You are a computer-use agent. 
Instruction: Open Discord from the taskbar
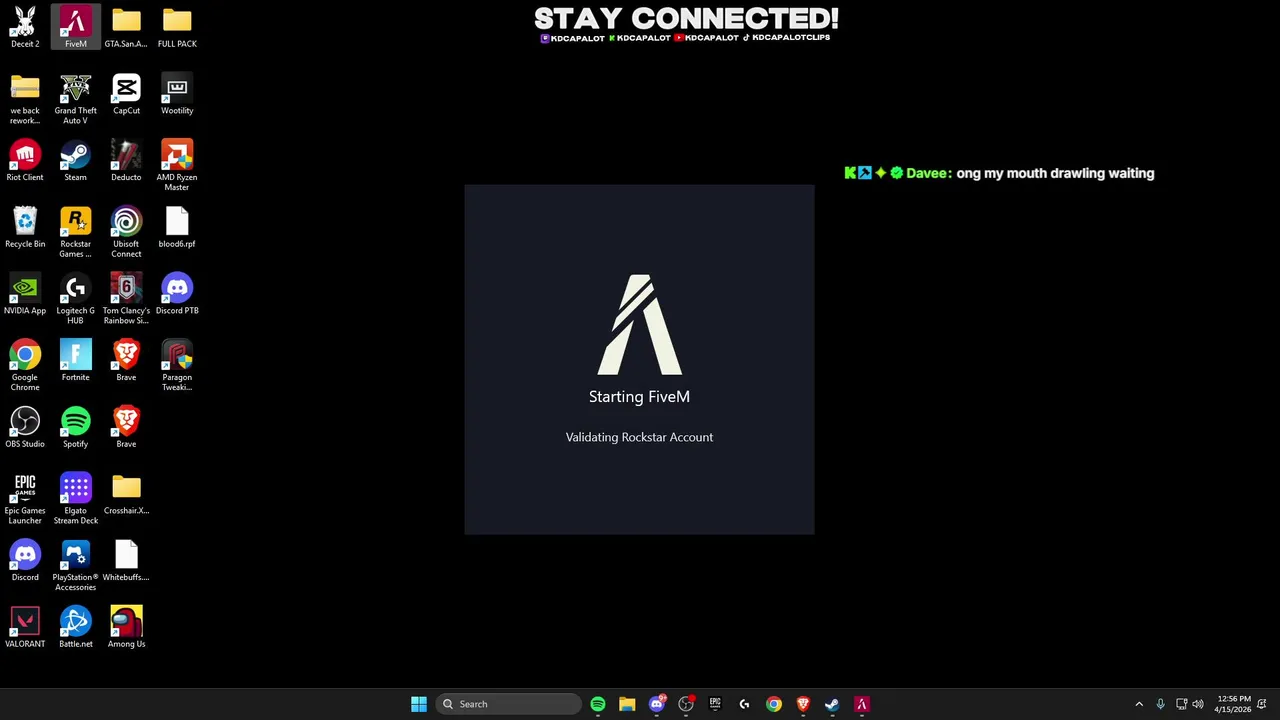pos(657,704)
